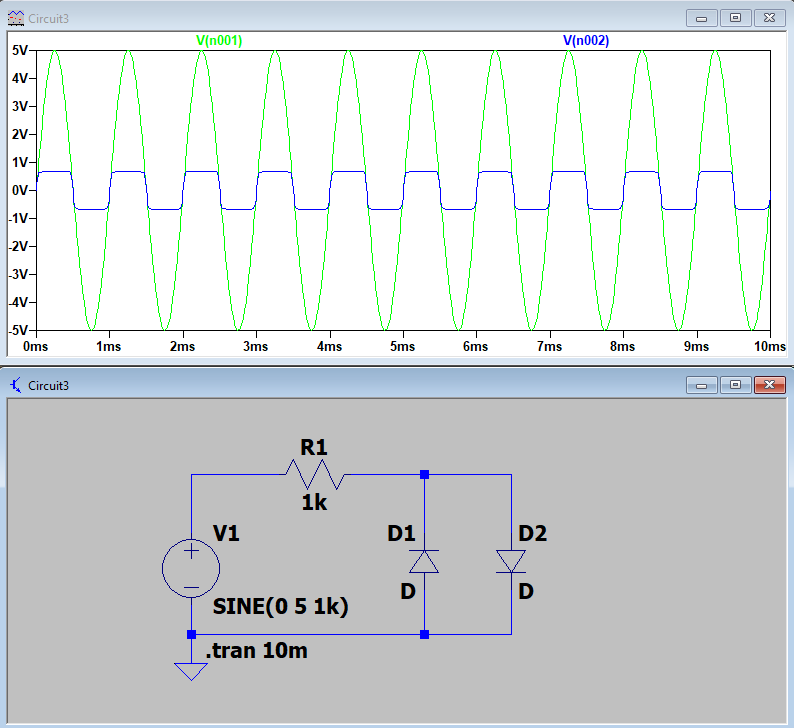The height and width of the screenshot is (728, 794).
Task: Click the SINE(0 5 1k) source value text
Action: click(x=280, y=607)
